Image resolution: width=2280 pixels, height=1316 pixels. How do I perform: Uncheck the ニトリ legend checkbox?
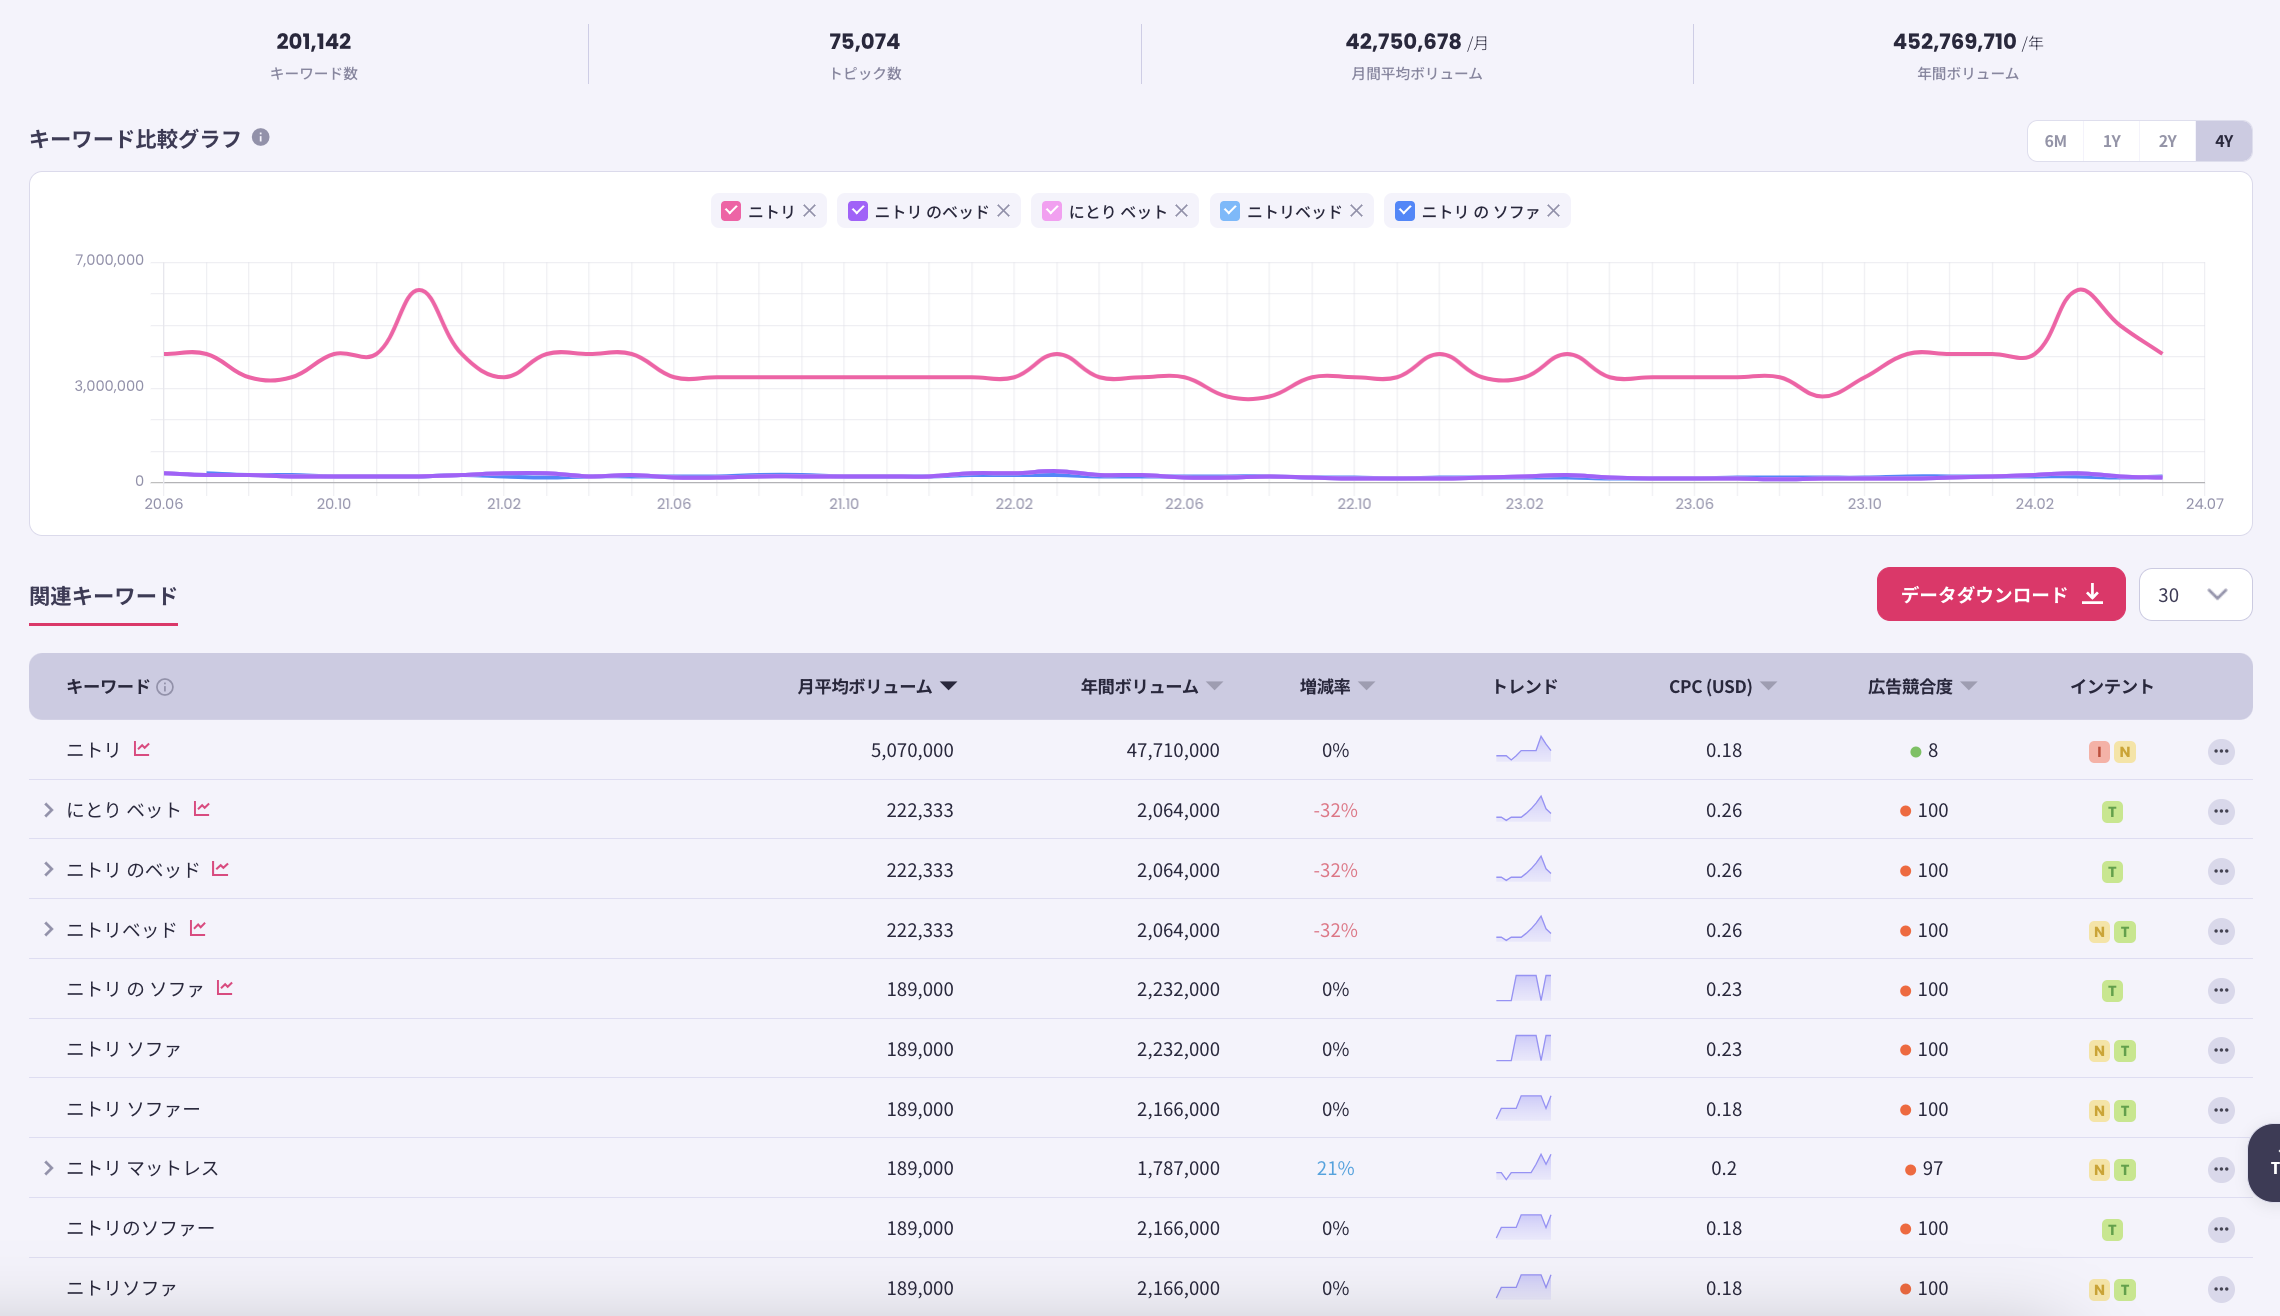730,211
